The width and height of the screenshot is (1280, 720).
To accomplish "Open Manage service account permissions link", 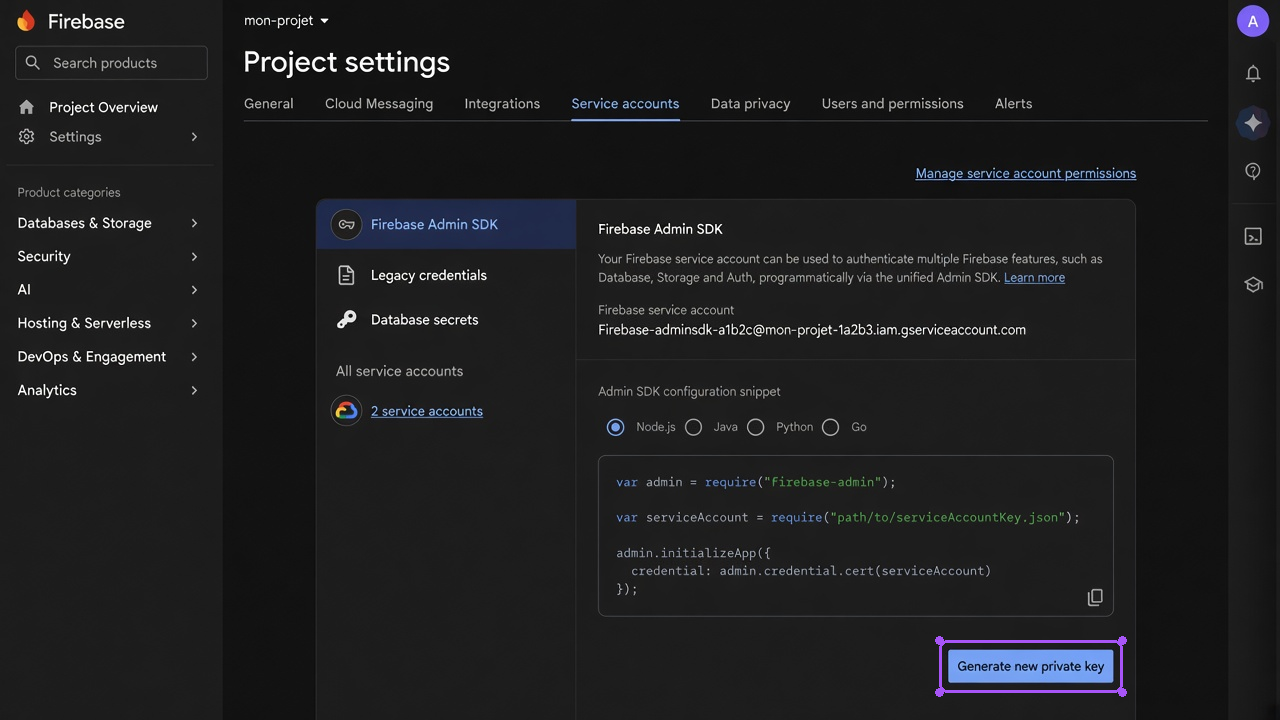I will (1026, 174).
